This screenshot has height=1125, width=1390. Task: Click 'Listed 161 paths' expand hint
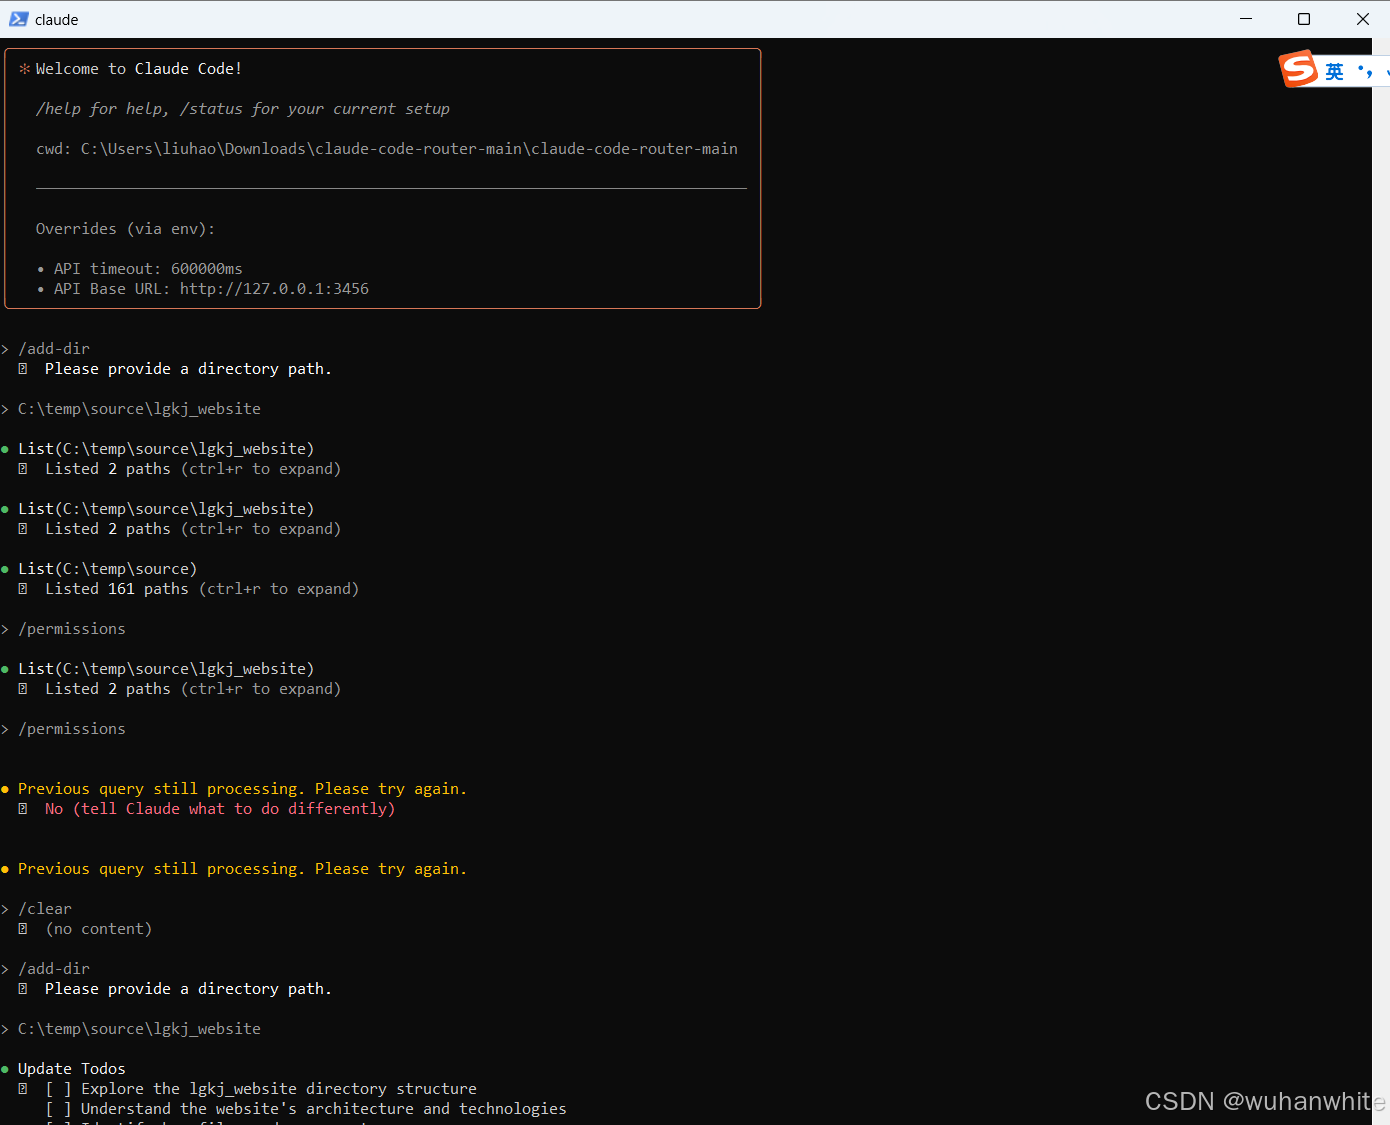click(x=202, y=589)
